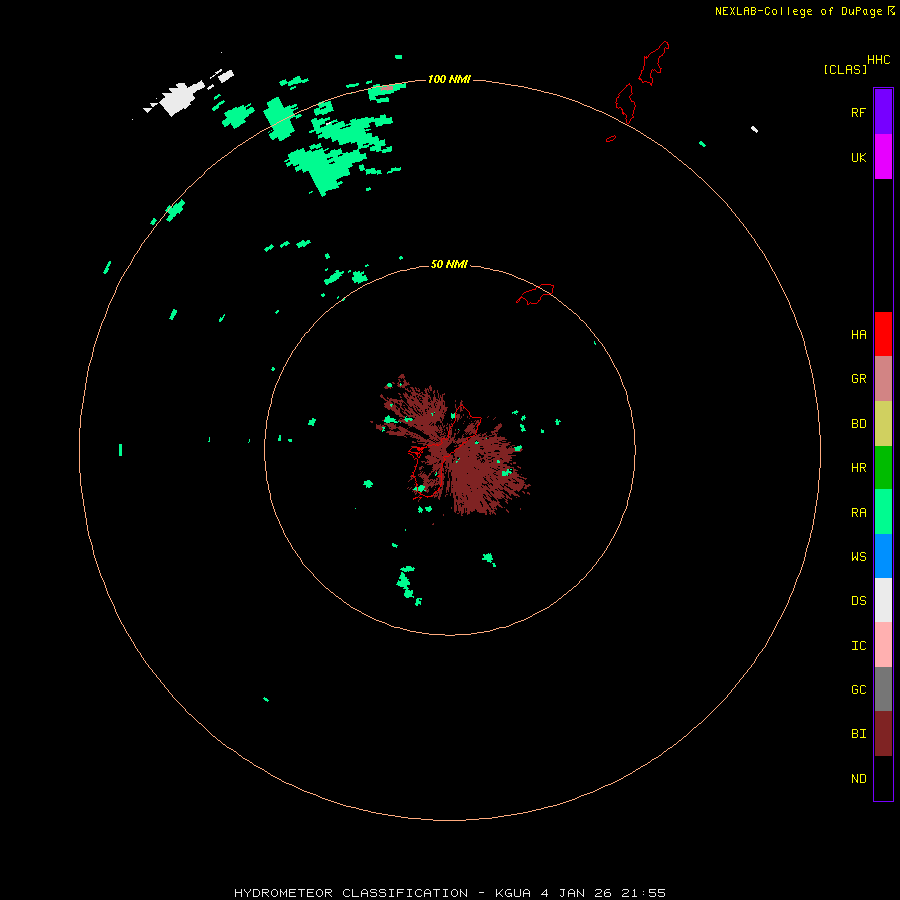Screen dimensions: 900x900
Task: Click the WS legend label
Action: pos(858,556)
